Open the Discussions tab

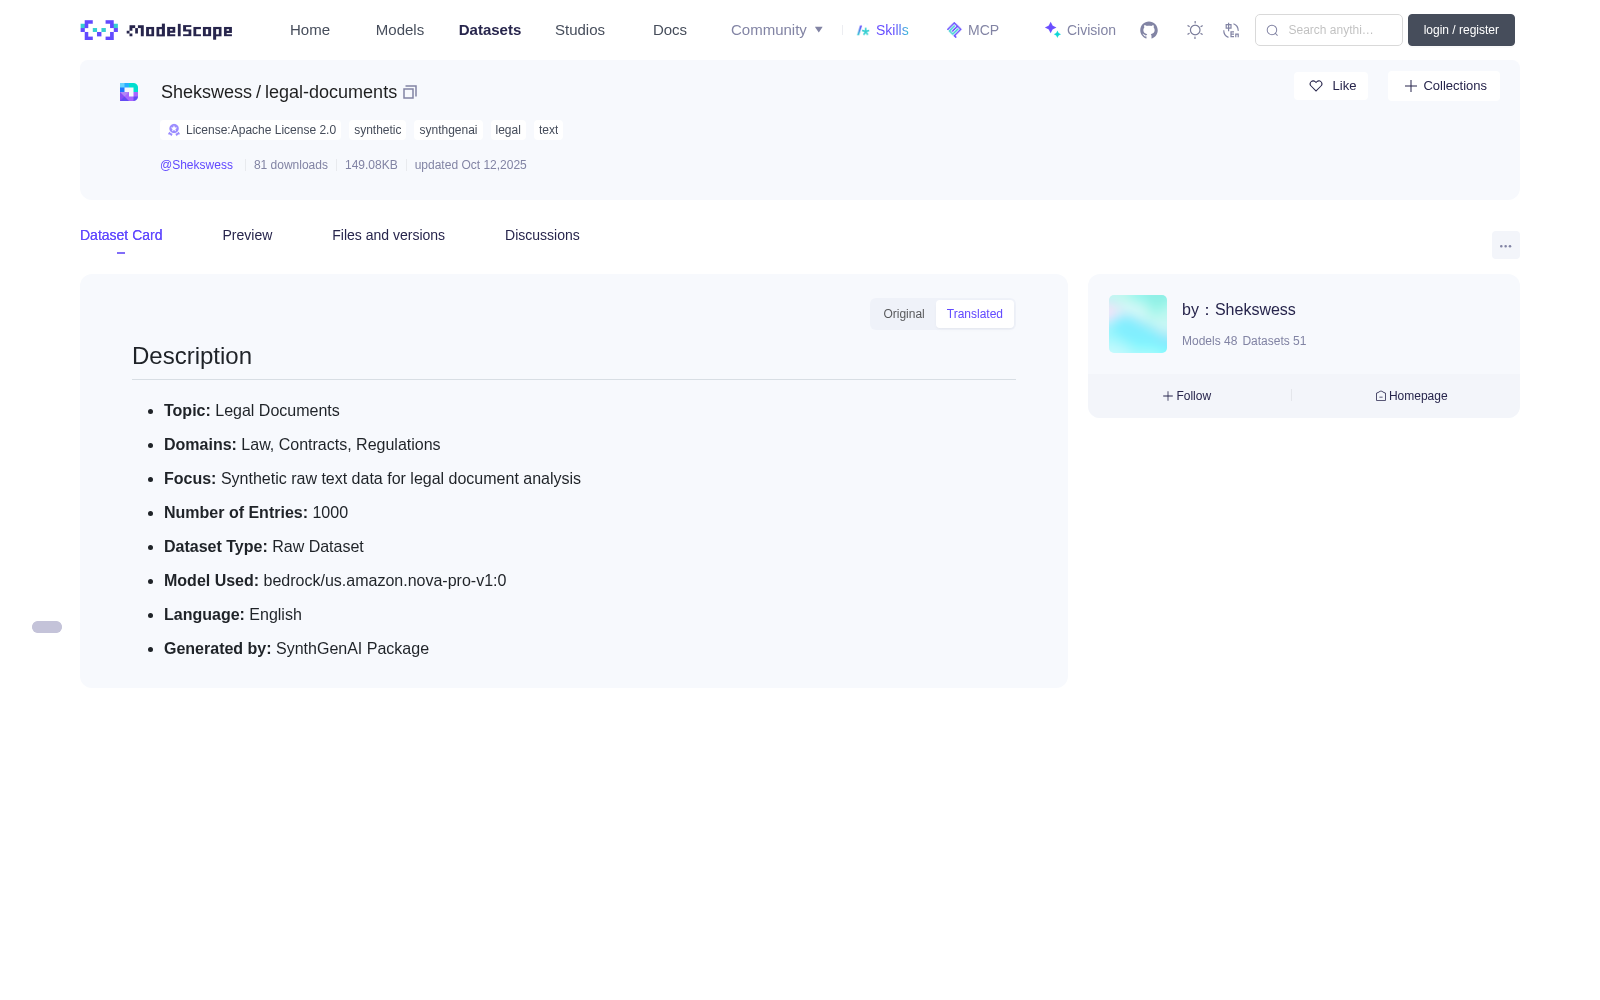tap(542, 235)
